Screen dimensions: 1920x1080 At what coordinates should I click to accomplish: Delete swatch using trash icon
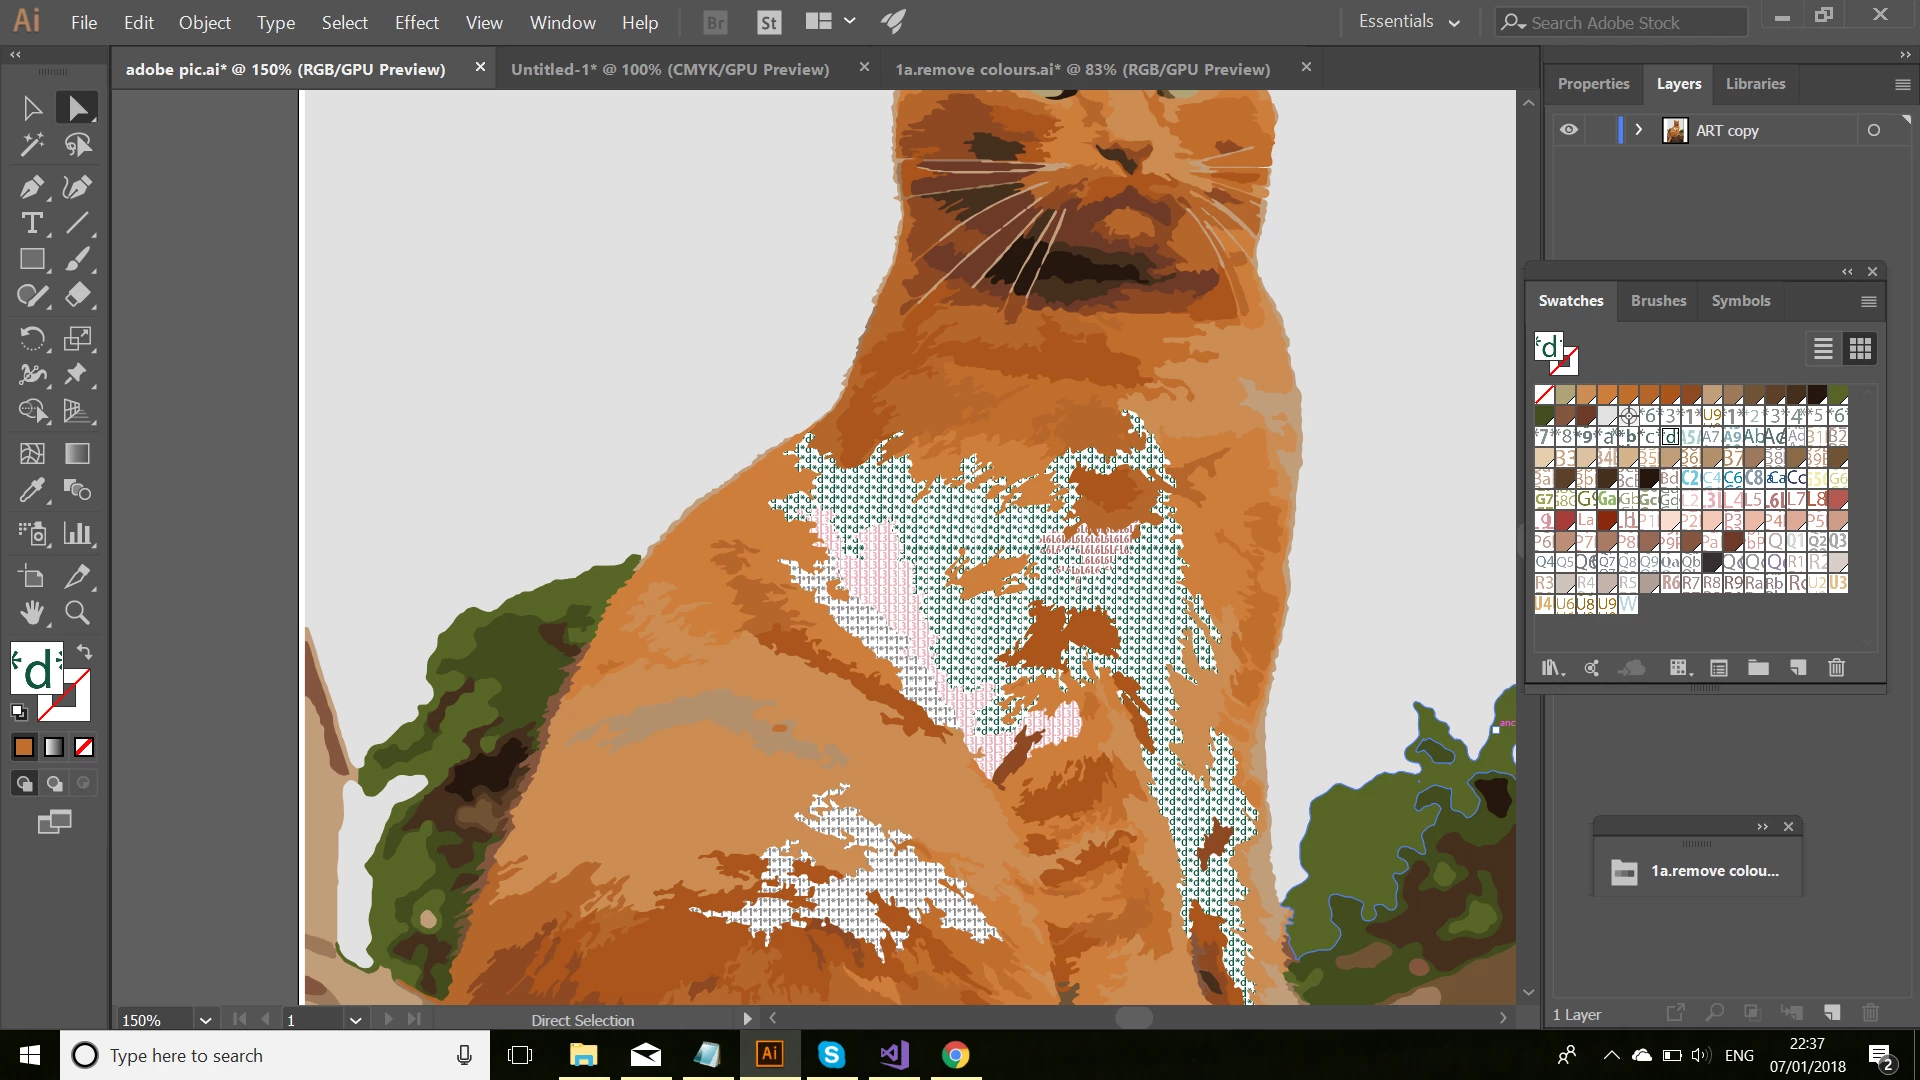1836,668
